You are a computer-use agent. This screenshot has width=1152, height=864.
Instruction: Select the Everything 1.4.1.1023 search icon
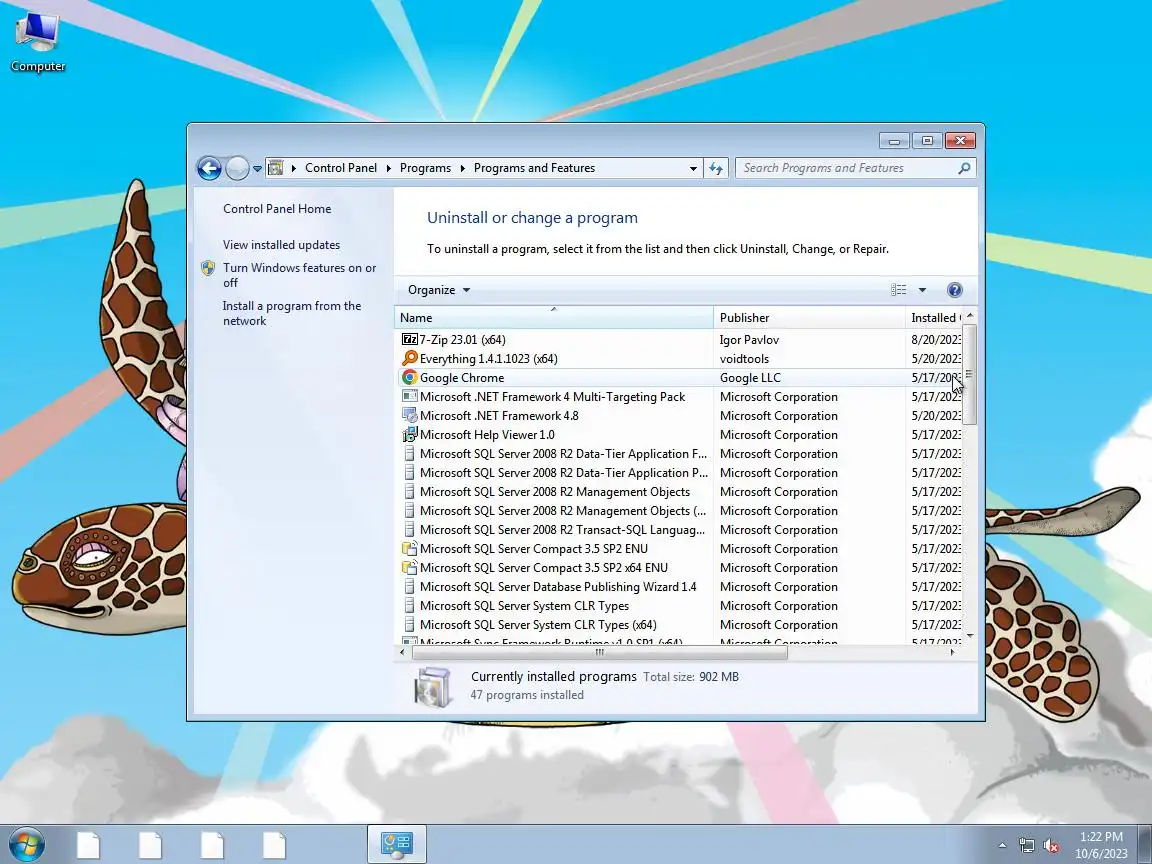coord(409,359)
